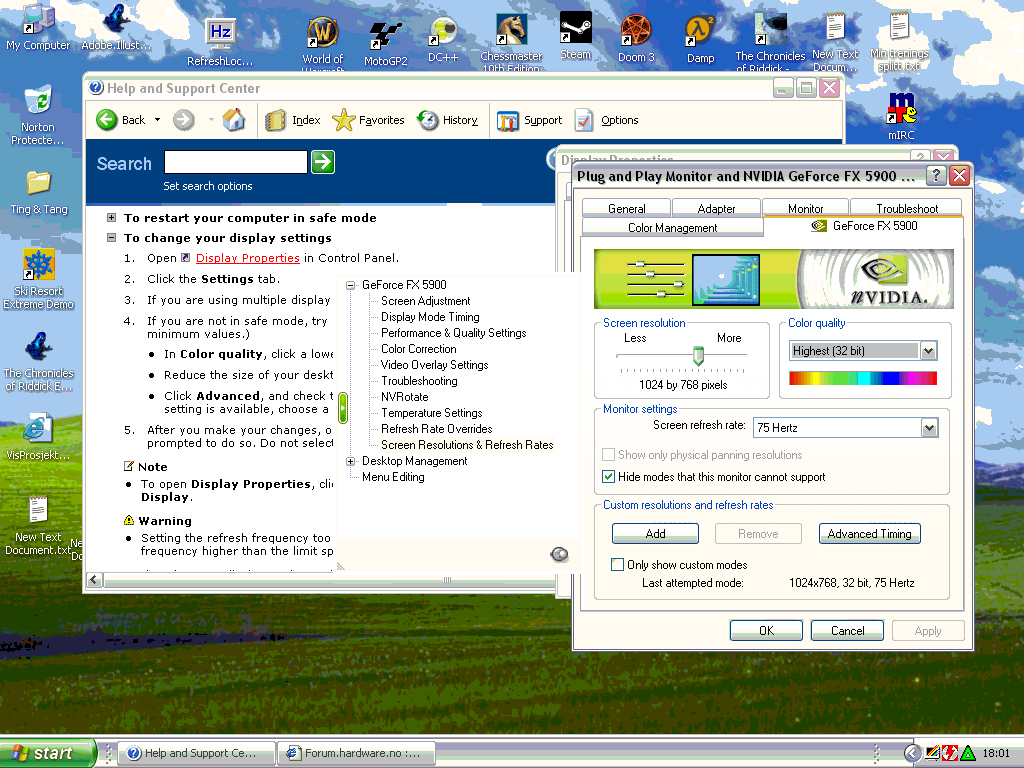Click Add custom resolution button
This screenshot has width=1024, height=768.
(x=655, y=534)
